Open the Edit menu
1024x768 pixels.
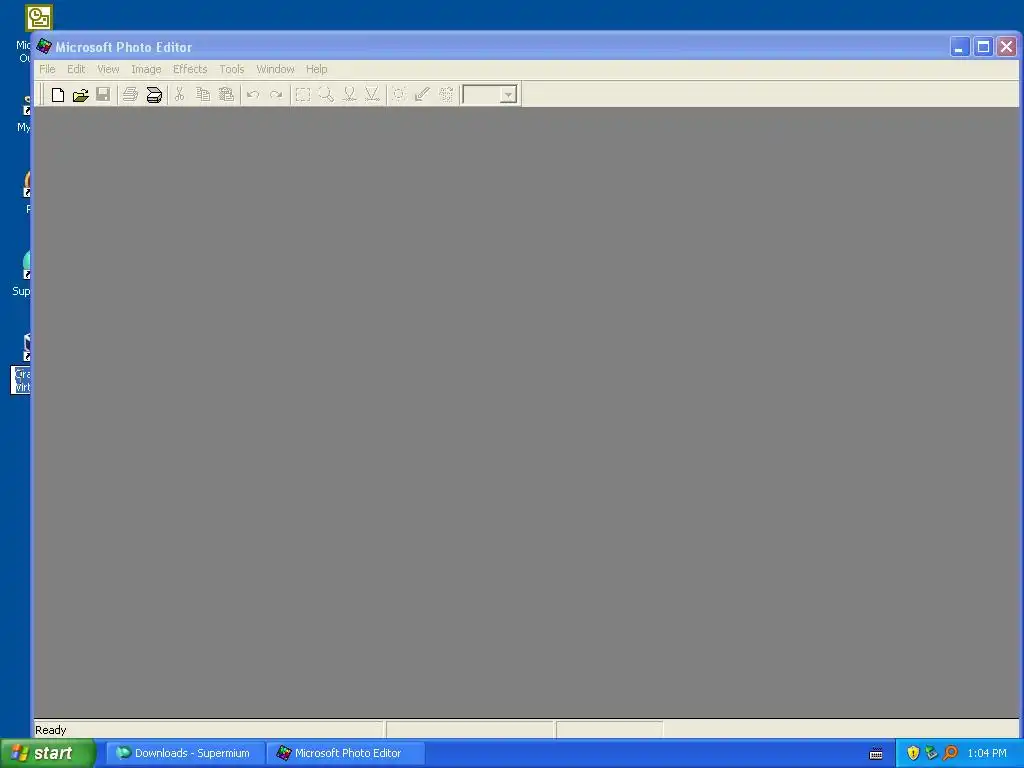pyautogui.click(x=76, y=69)
